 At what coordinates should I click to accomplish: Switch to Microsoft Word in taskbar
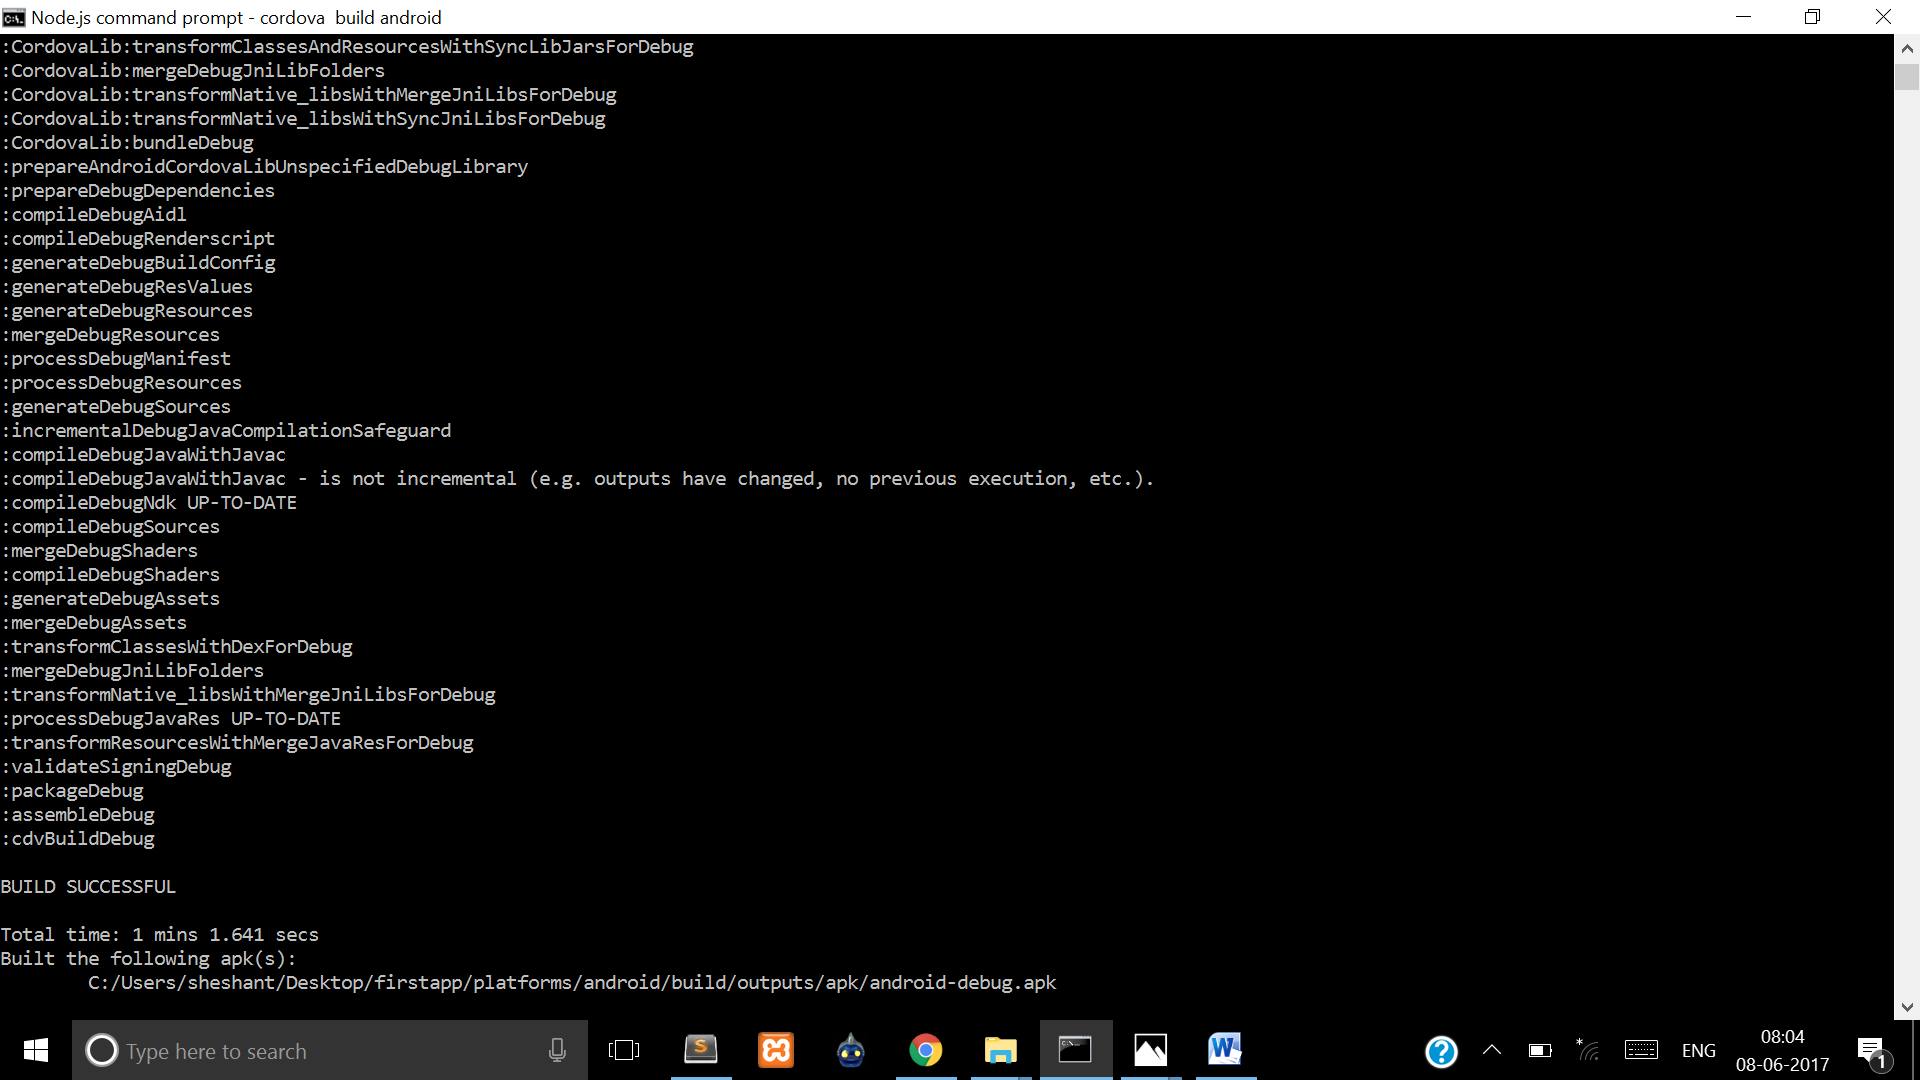point(1226,1050)
